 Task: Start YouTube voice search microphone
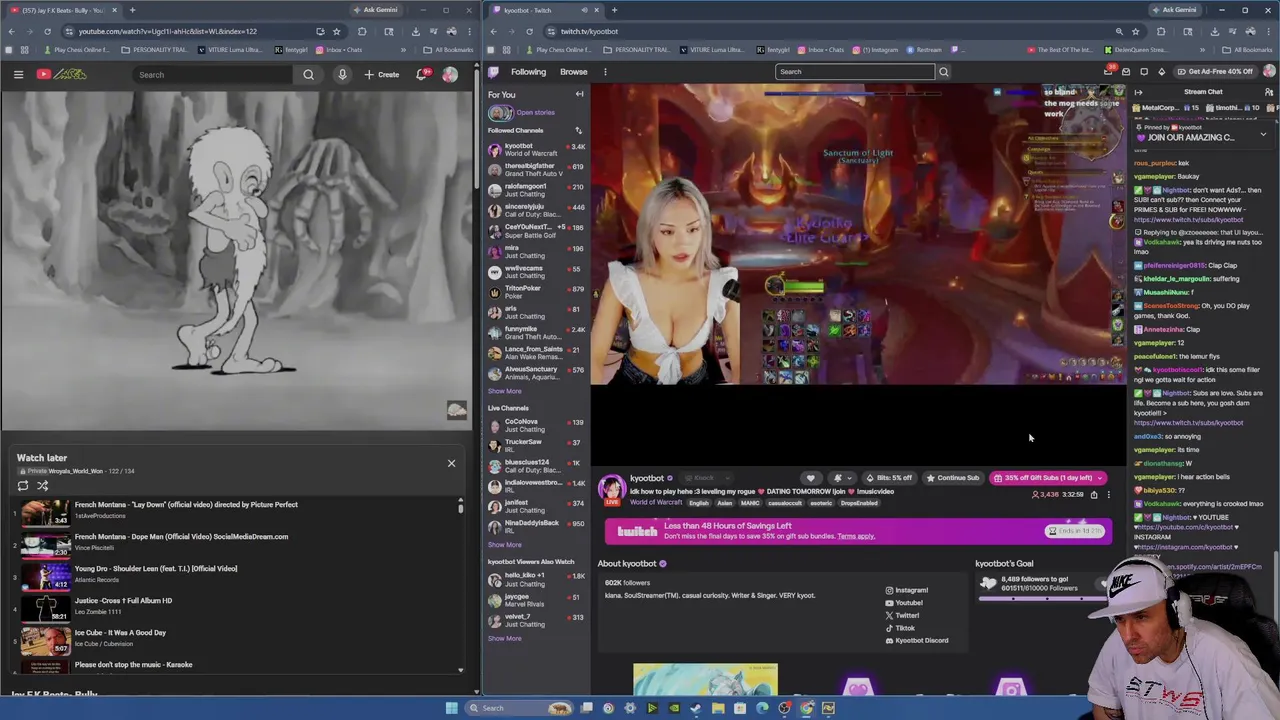(342, 74)
